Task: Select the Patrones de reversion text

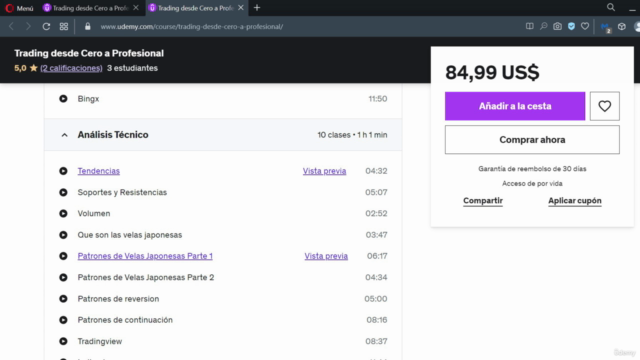Action: pyautogui.click(x=118, y=299)
